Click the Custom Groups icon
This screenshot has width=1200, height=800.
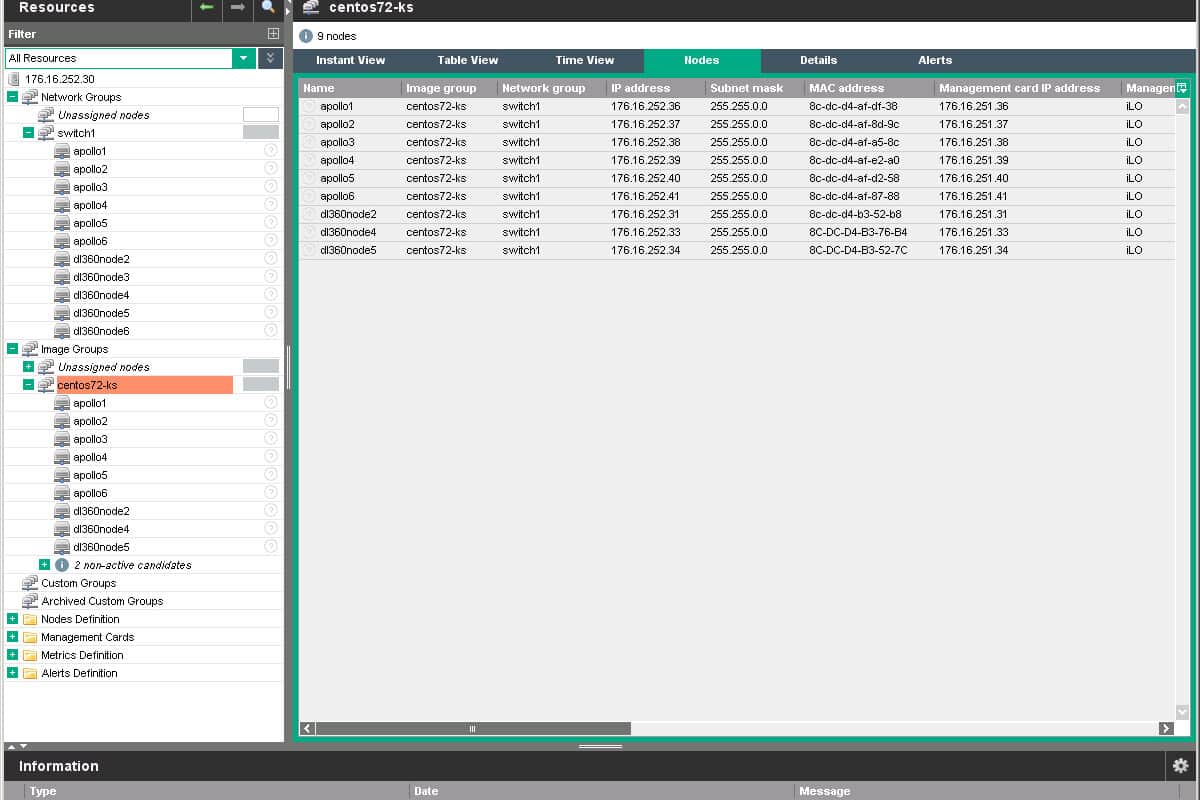30,583
